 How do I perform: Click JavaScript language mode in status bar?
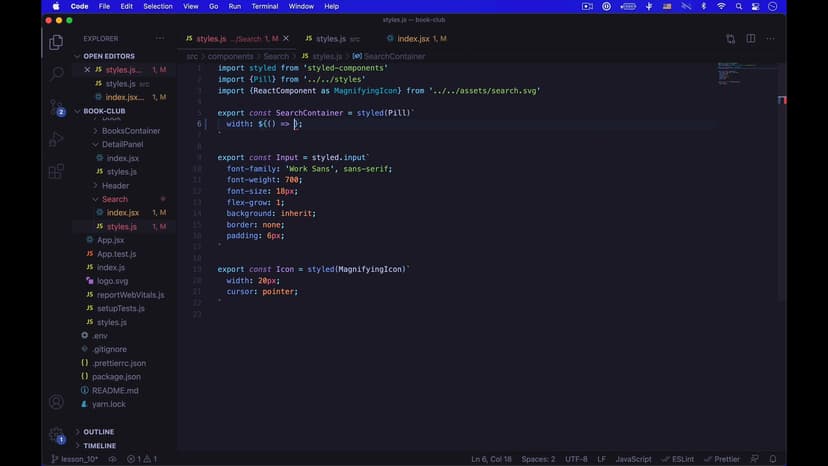(633, 459)
